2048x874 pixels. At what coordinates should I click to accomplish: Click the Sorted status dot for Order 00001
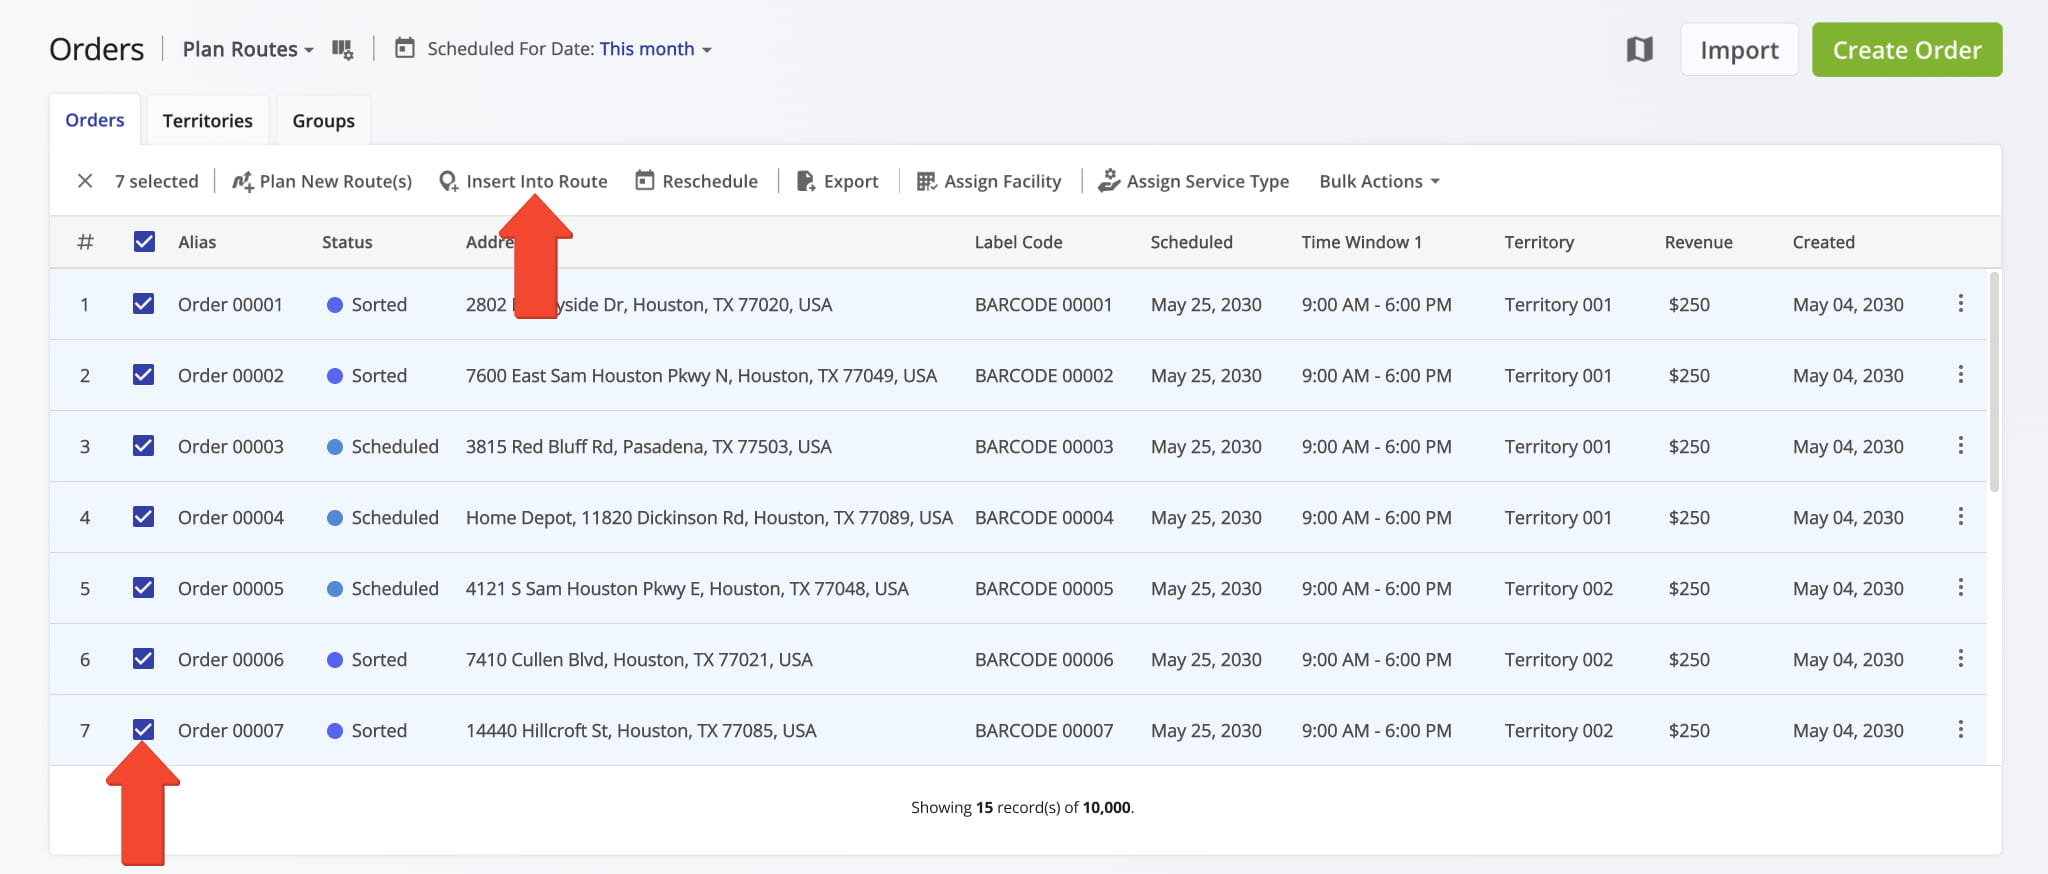point(335,305)
